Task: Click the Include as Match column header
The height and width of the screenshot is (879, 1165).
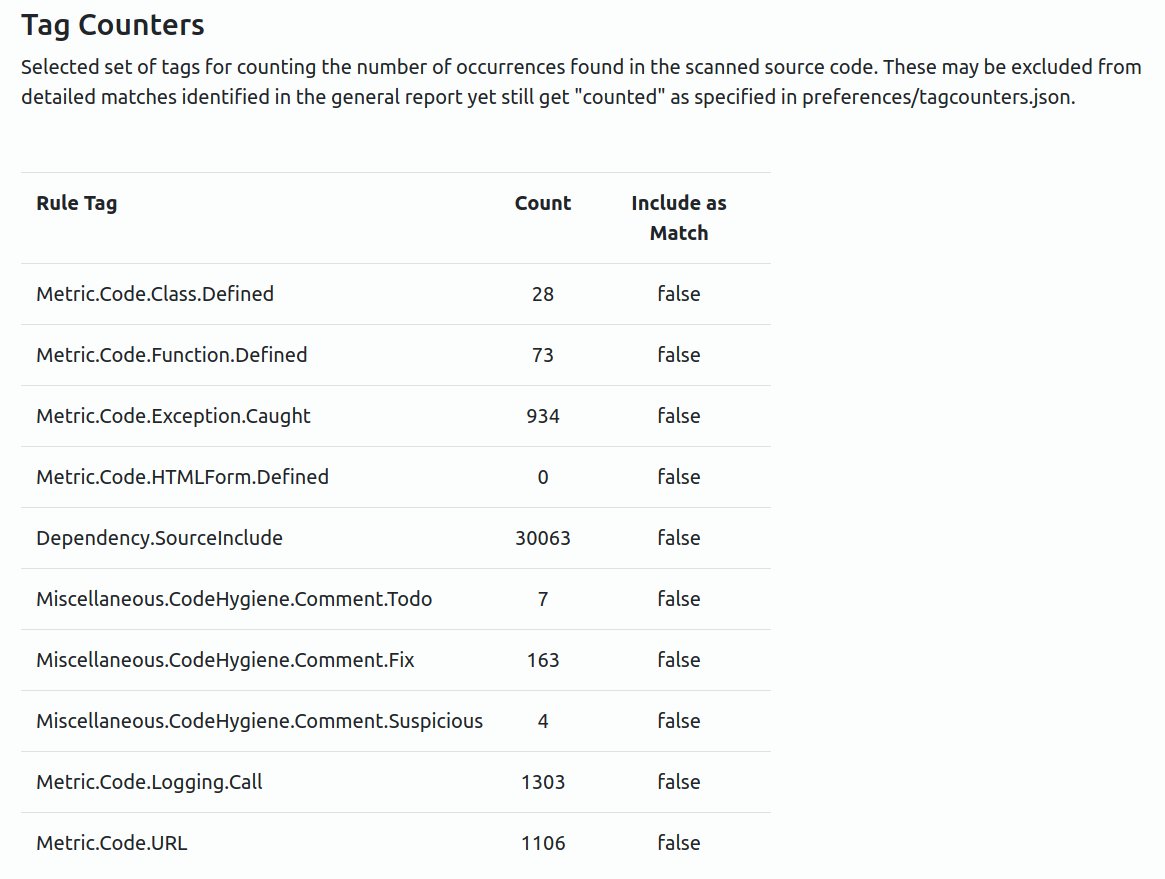Action: pyautogui.click(x=678, y=218)
